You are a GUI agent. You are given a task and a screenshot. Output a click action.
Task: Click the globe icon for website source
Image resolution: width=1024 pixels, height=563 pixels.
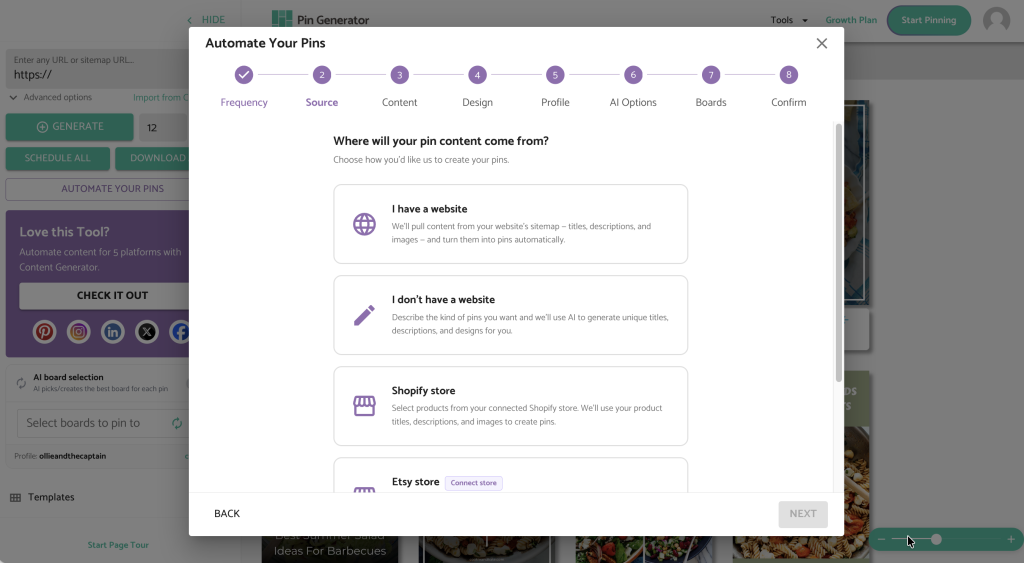[364, 224]
